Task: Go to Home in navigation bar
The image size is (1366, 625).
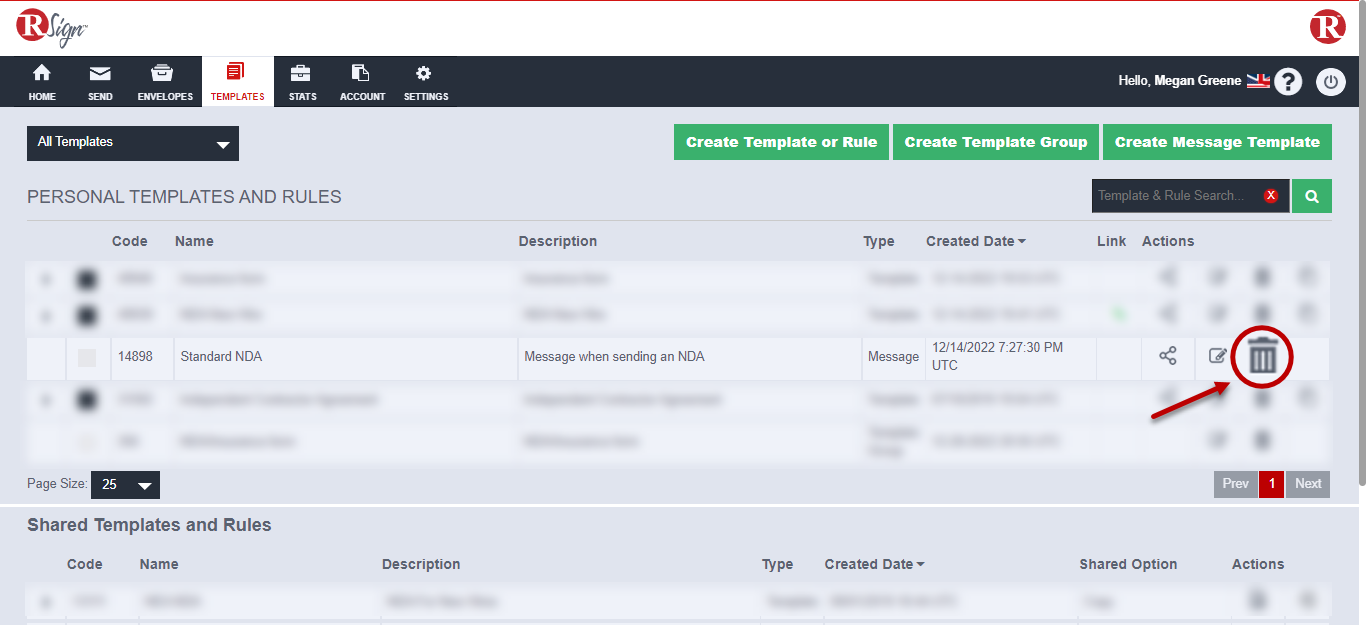Action: coord(42,82)
